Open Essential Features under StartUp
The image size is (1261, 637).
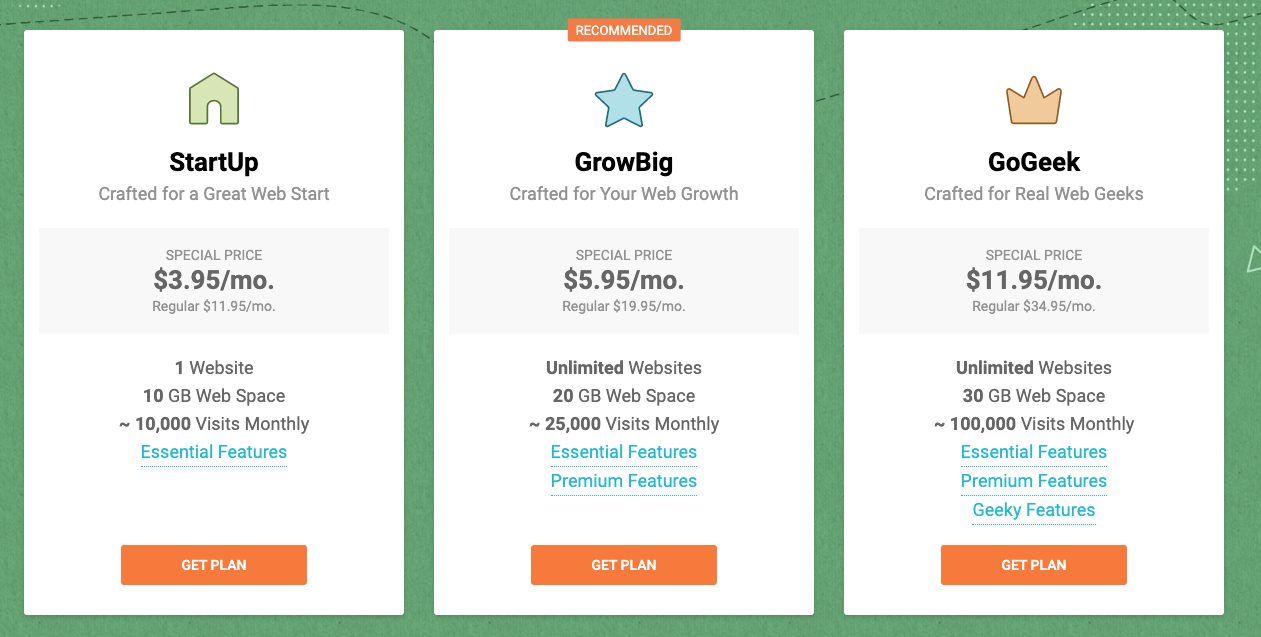[x=213, y=452]
